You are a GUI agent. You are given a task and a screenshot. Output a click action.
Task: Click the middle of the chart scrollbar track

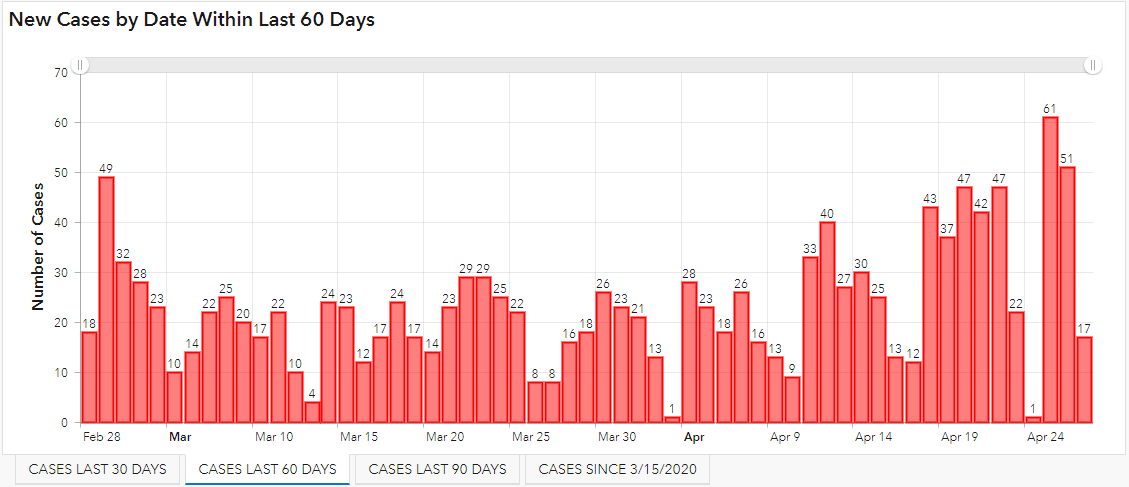[x=587, y=65]
